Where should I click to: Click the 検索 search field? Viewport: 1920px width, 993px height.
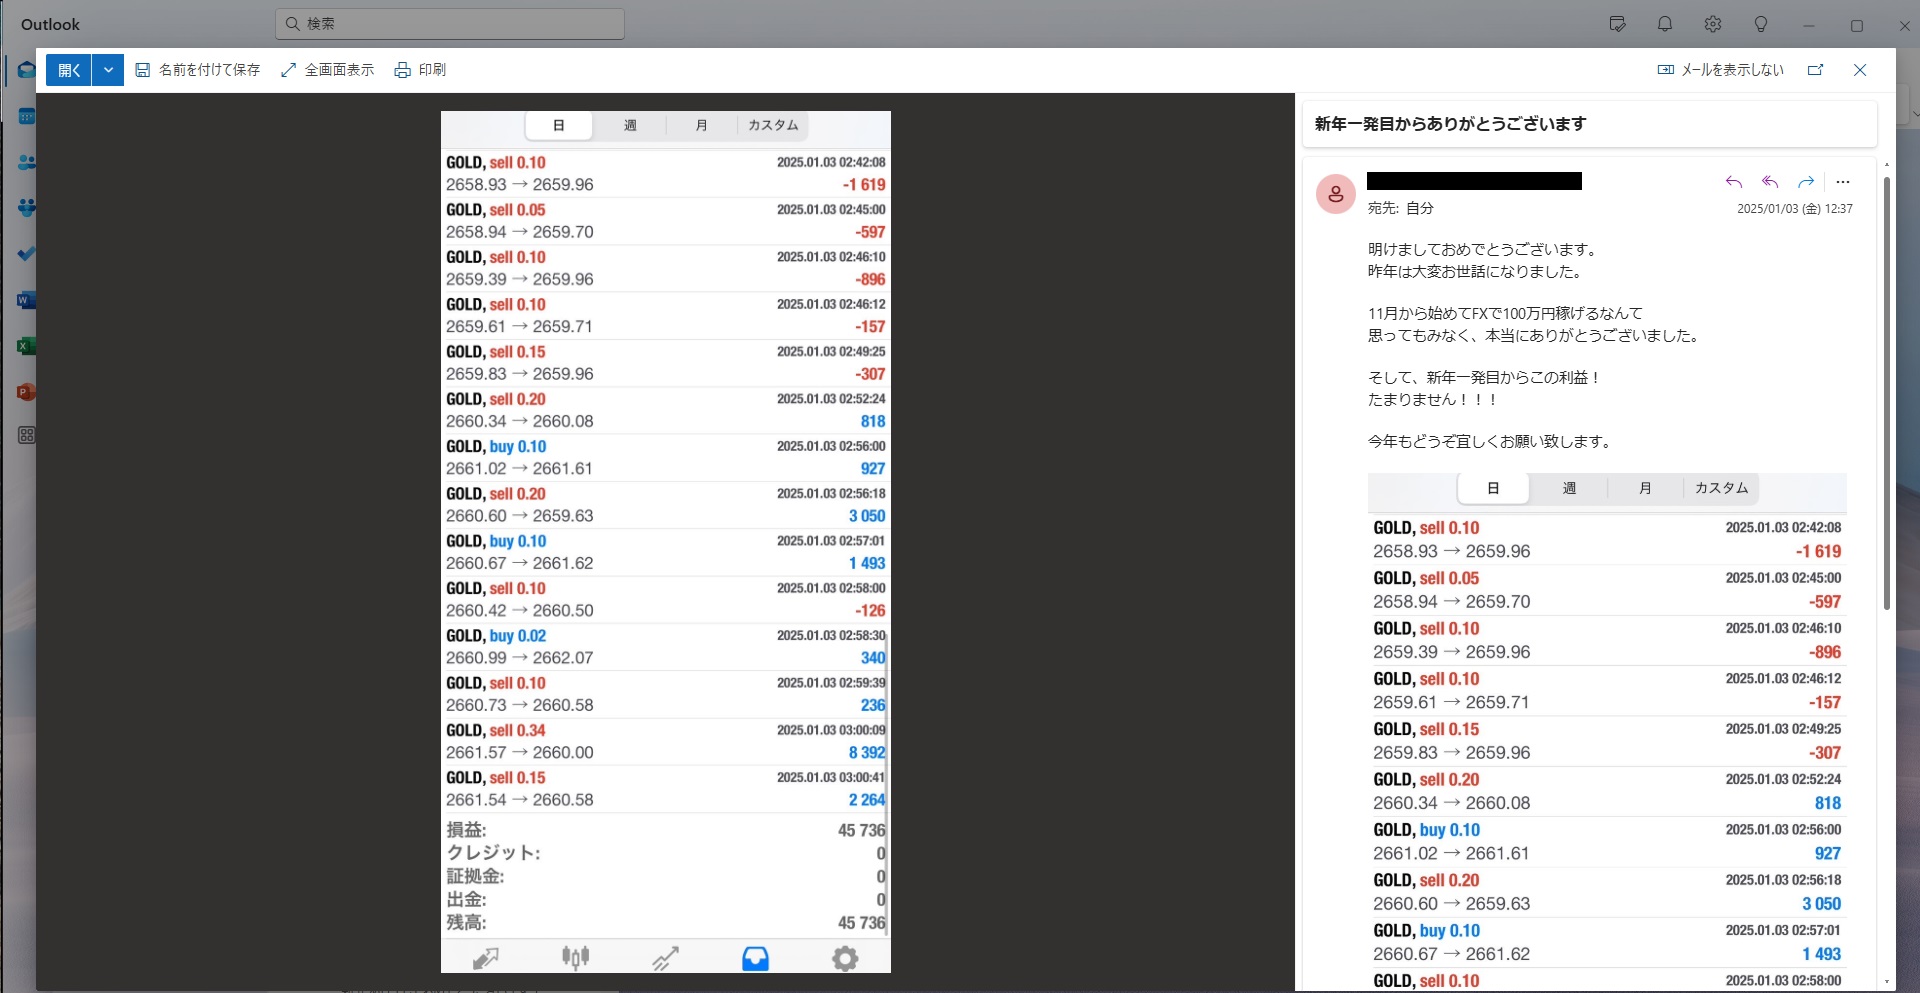[x=450, y=24]
